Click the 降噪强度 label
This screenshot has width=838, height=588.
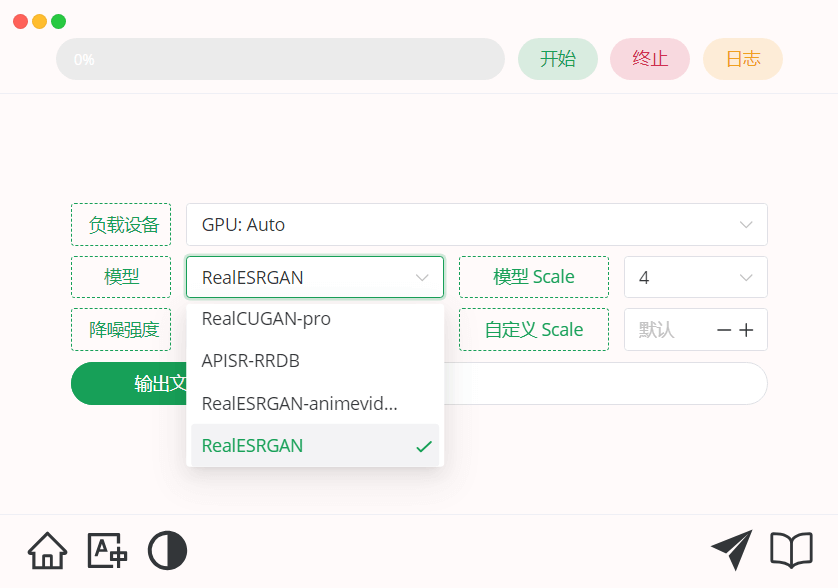click(121, 329)
